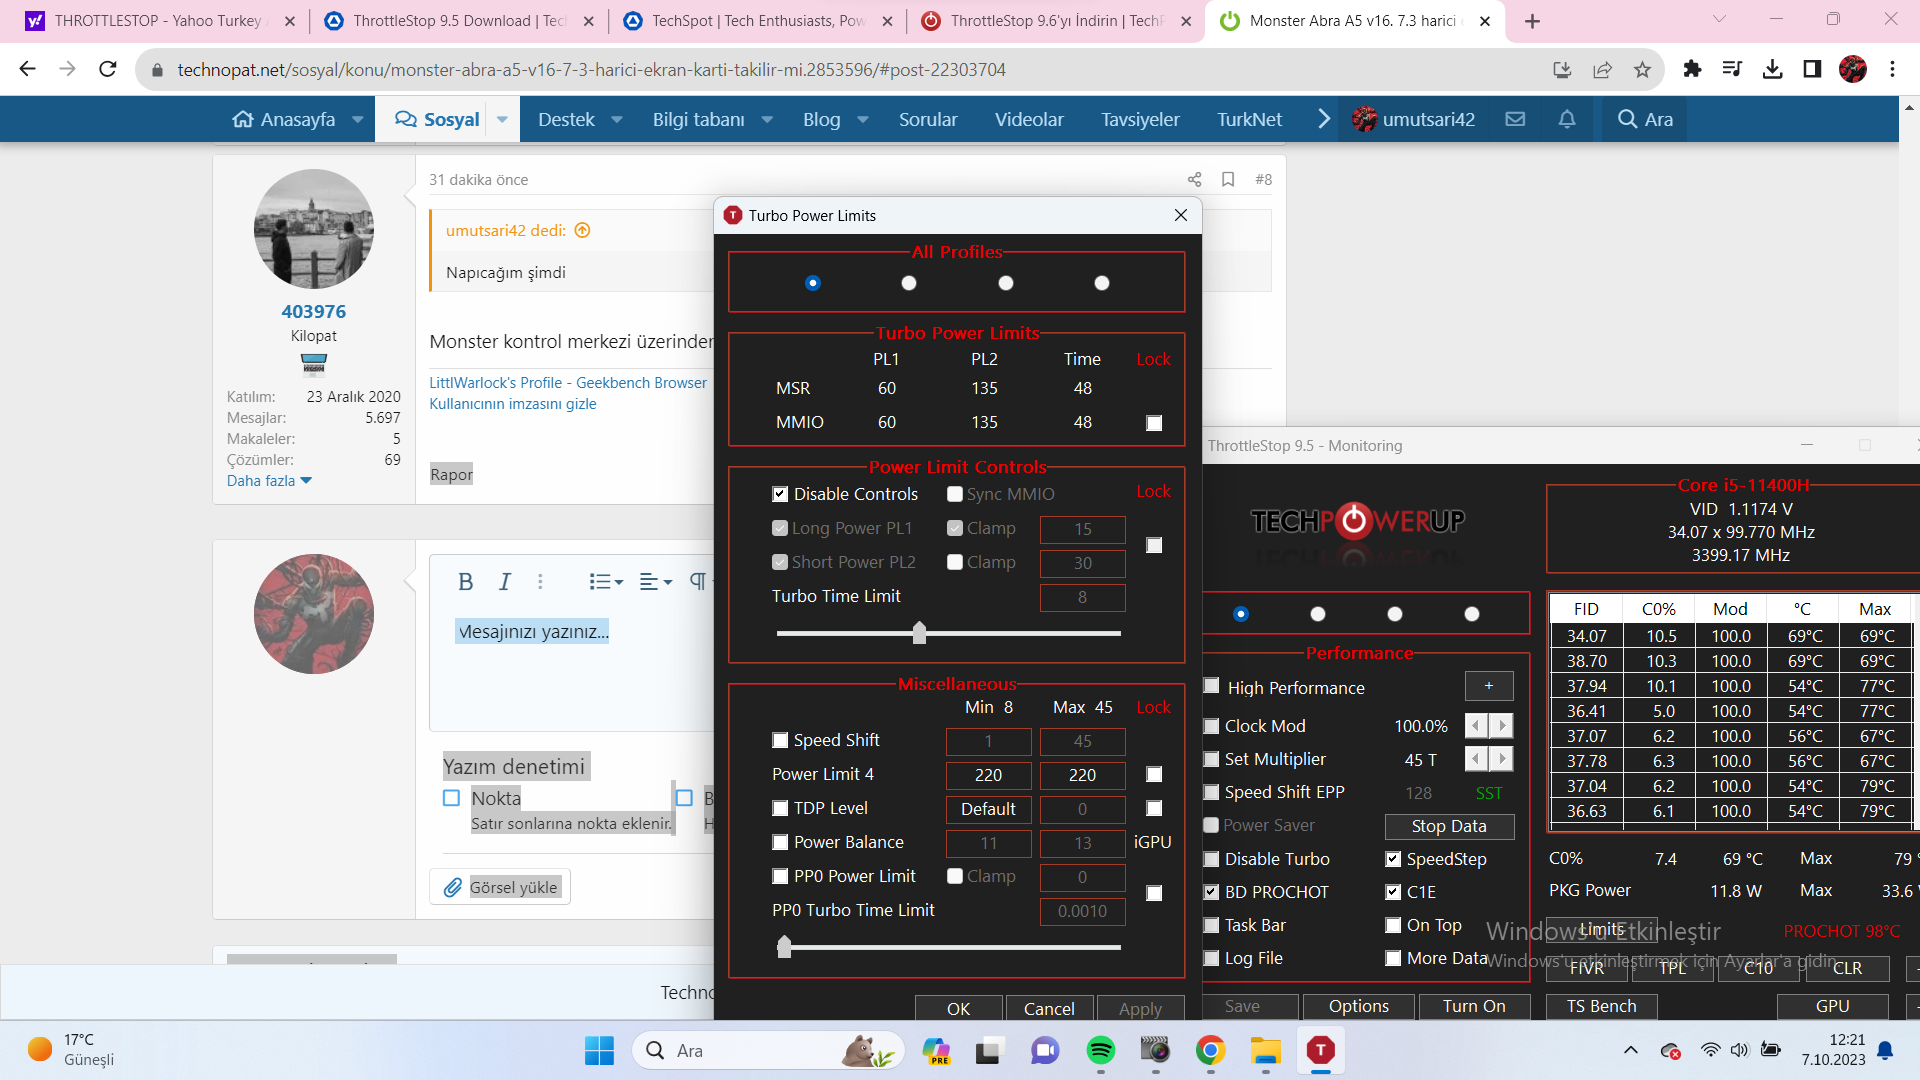Open the list formatting dropdown in editor
1920x1080 pixels.
click(x=606, y=582)
